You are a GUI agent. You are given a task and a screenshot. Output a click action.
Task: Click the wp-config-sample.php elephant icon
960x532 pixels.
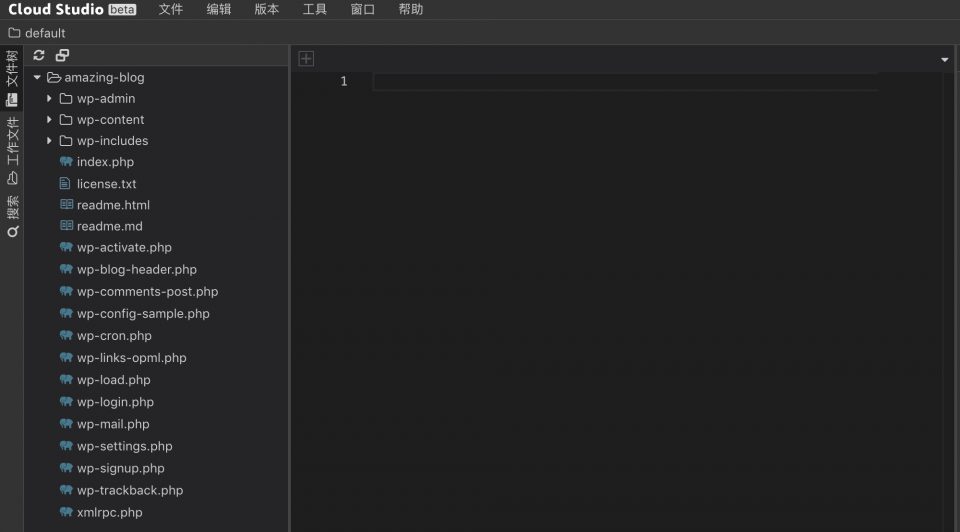click(x=66, y=313)
